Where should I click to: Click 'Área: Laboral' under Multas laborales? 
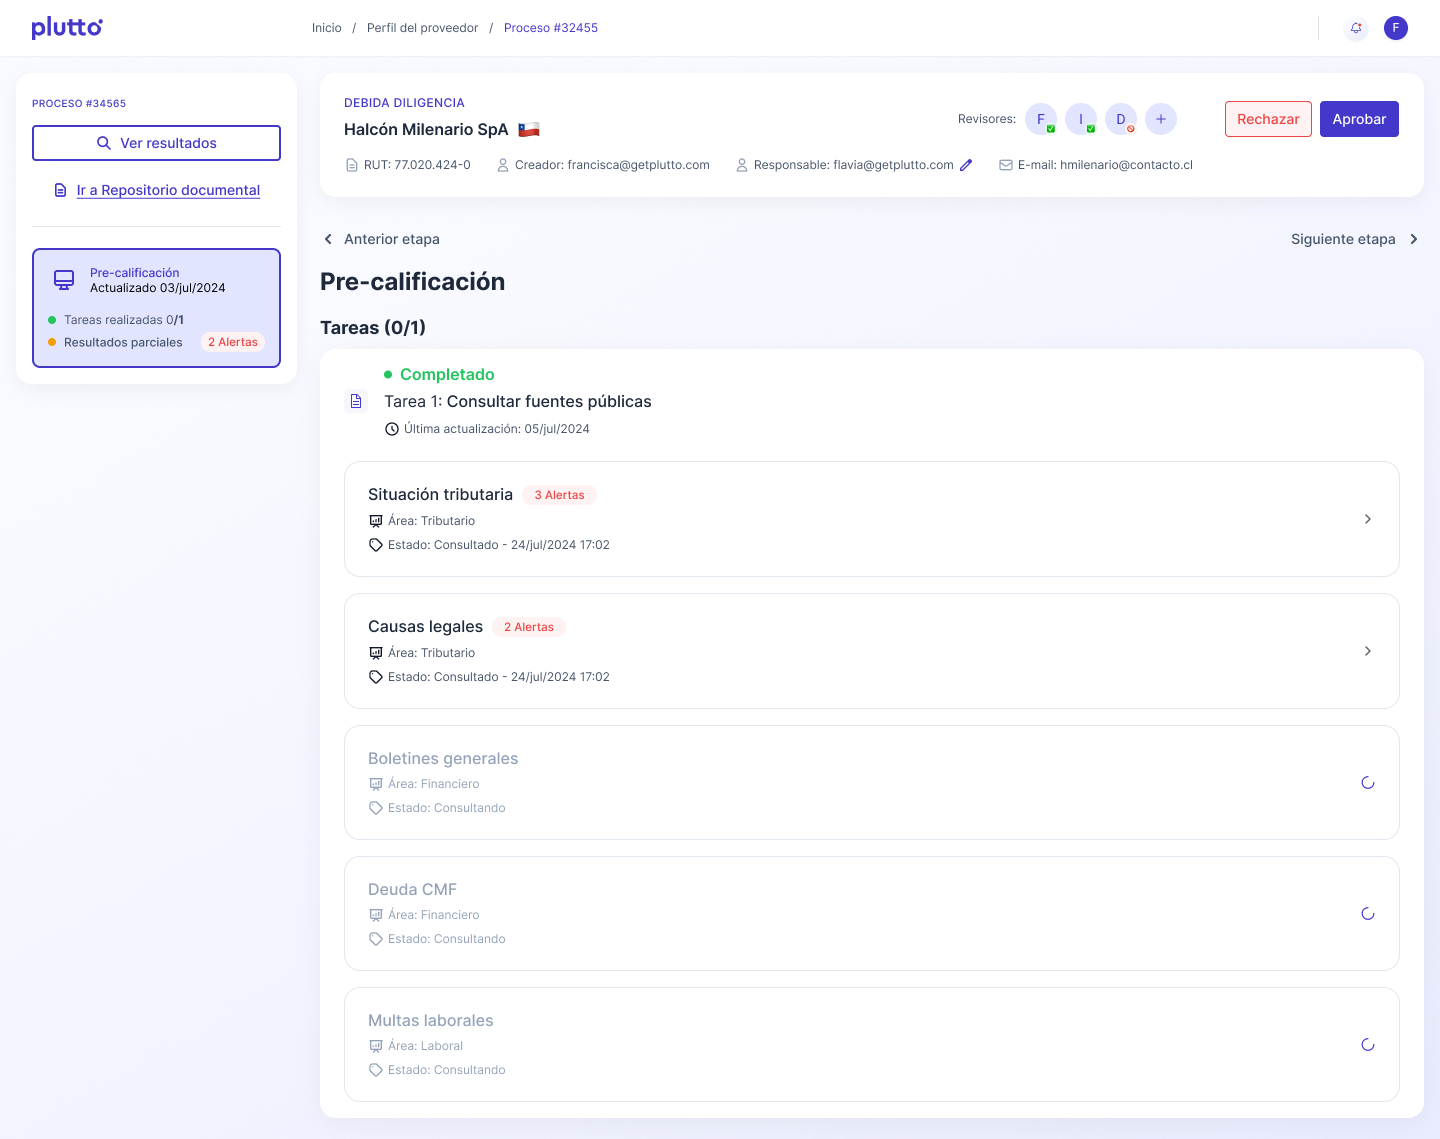(x=426, y=1046)
